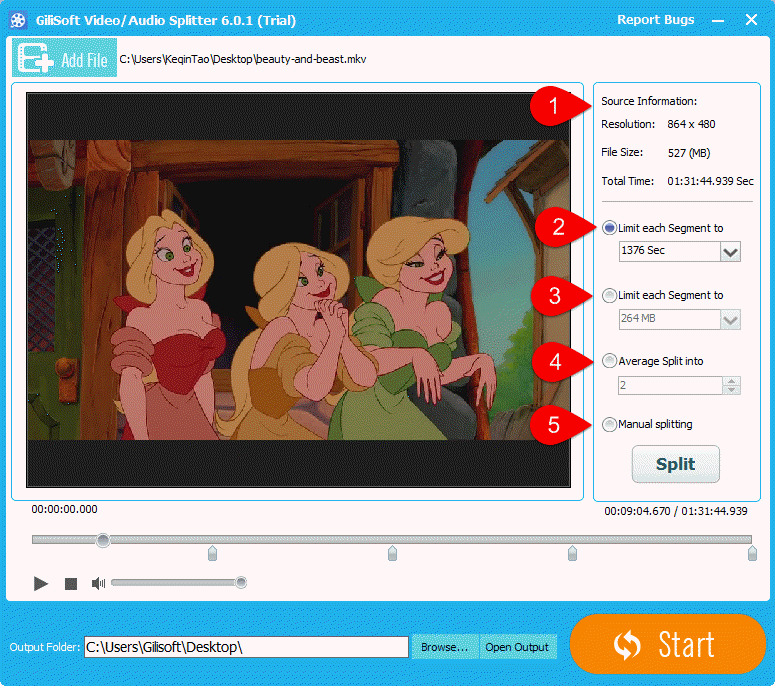775x686 pixels.
Task: Open the Report Bugs link
Action: tap(655, 20)
